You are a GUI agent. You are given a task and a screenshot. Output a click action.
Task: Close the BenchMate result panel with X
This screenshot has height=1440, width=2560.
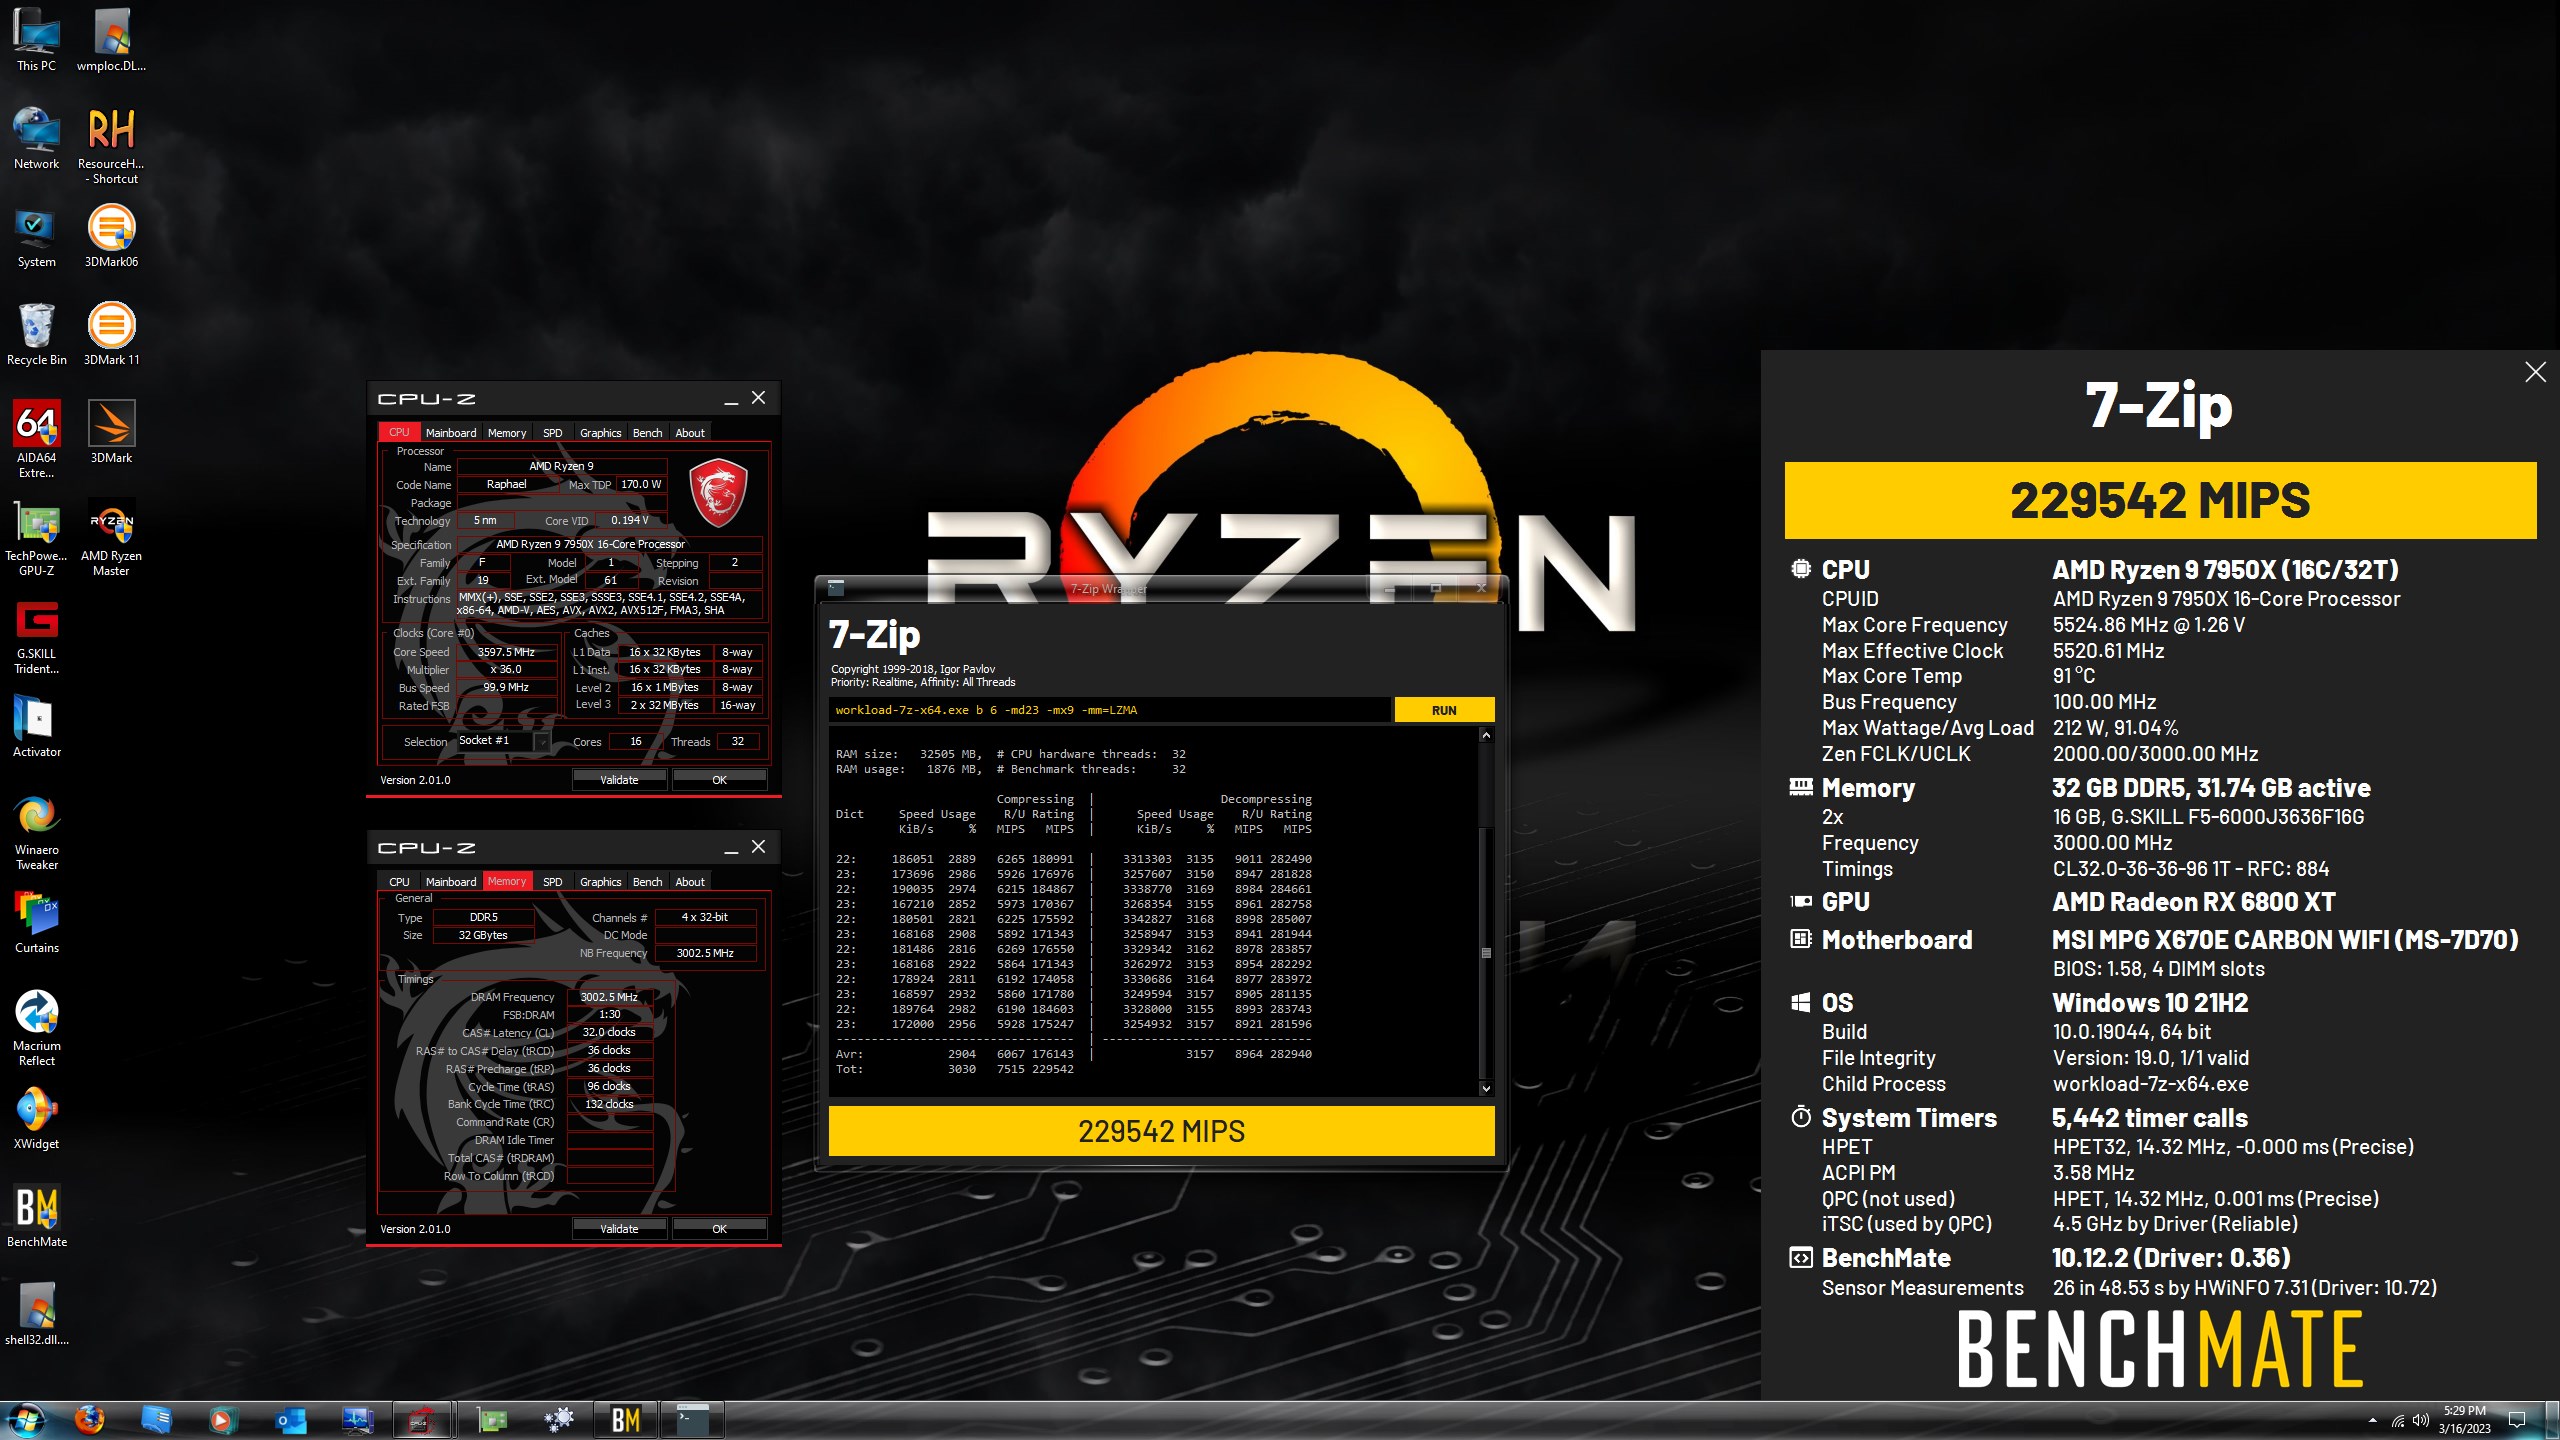pos(2535,372)
